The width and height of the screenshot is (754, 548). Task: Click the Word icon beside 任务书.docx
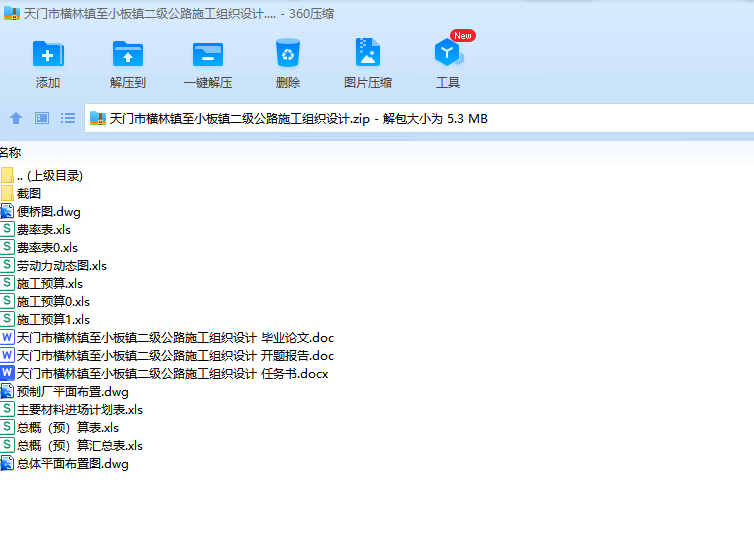coord(7,373)
